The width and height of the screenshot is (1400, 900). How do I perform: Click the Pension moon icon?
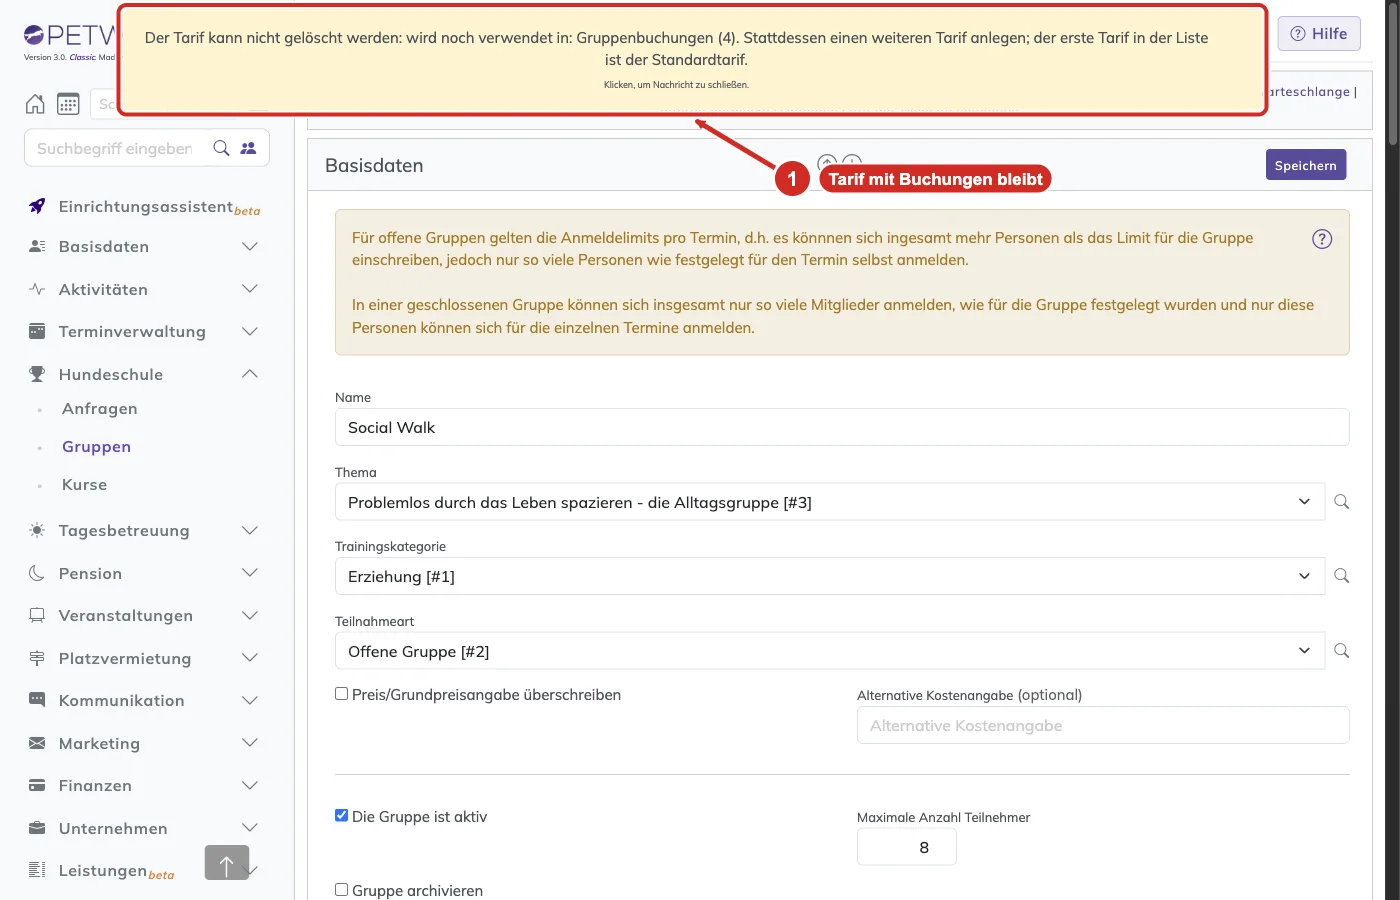tap(37, 573)
